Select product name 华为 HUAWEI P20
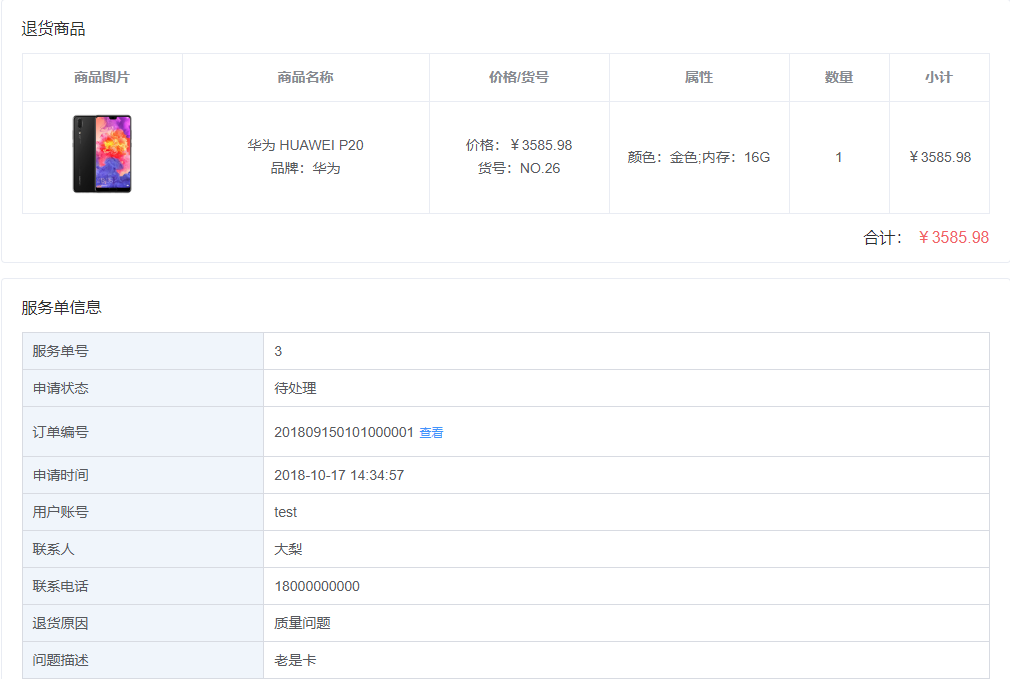 tap(305, 146)
